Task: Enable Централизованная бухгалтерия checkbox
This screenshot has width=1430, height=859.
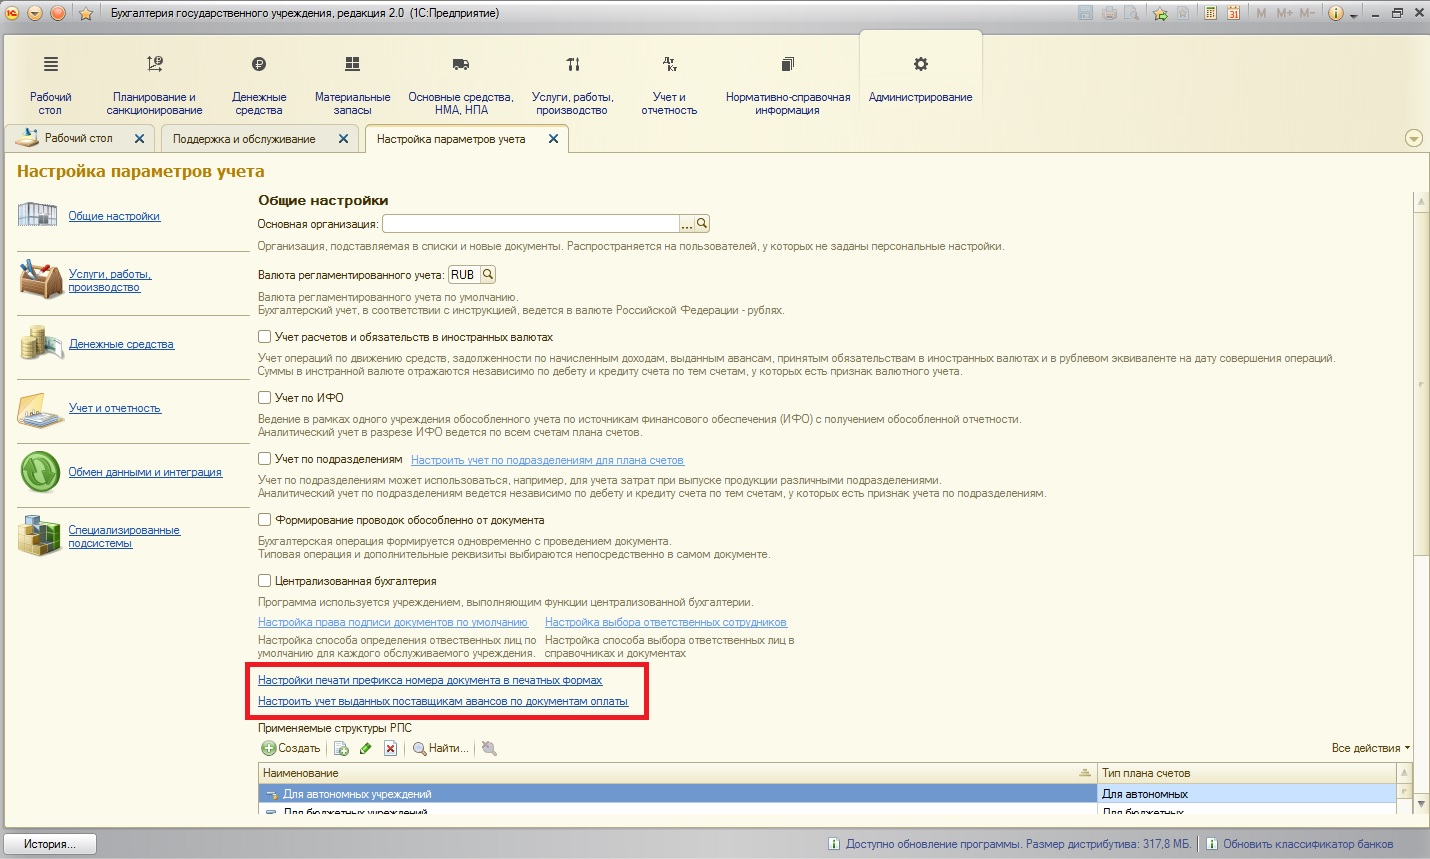Action: point(265,580)
